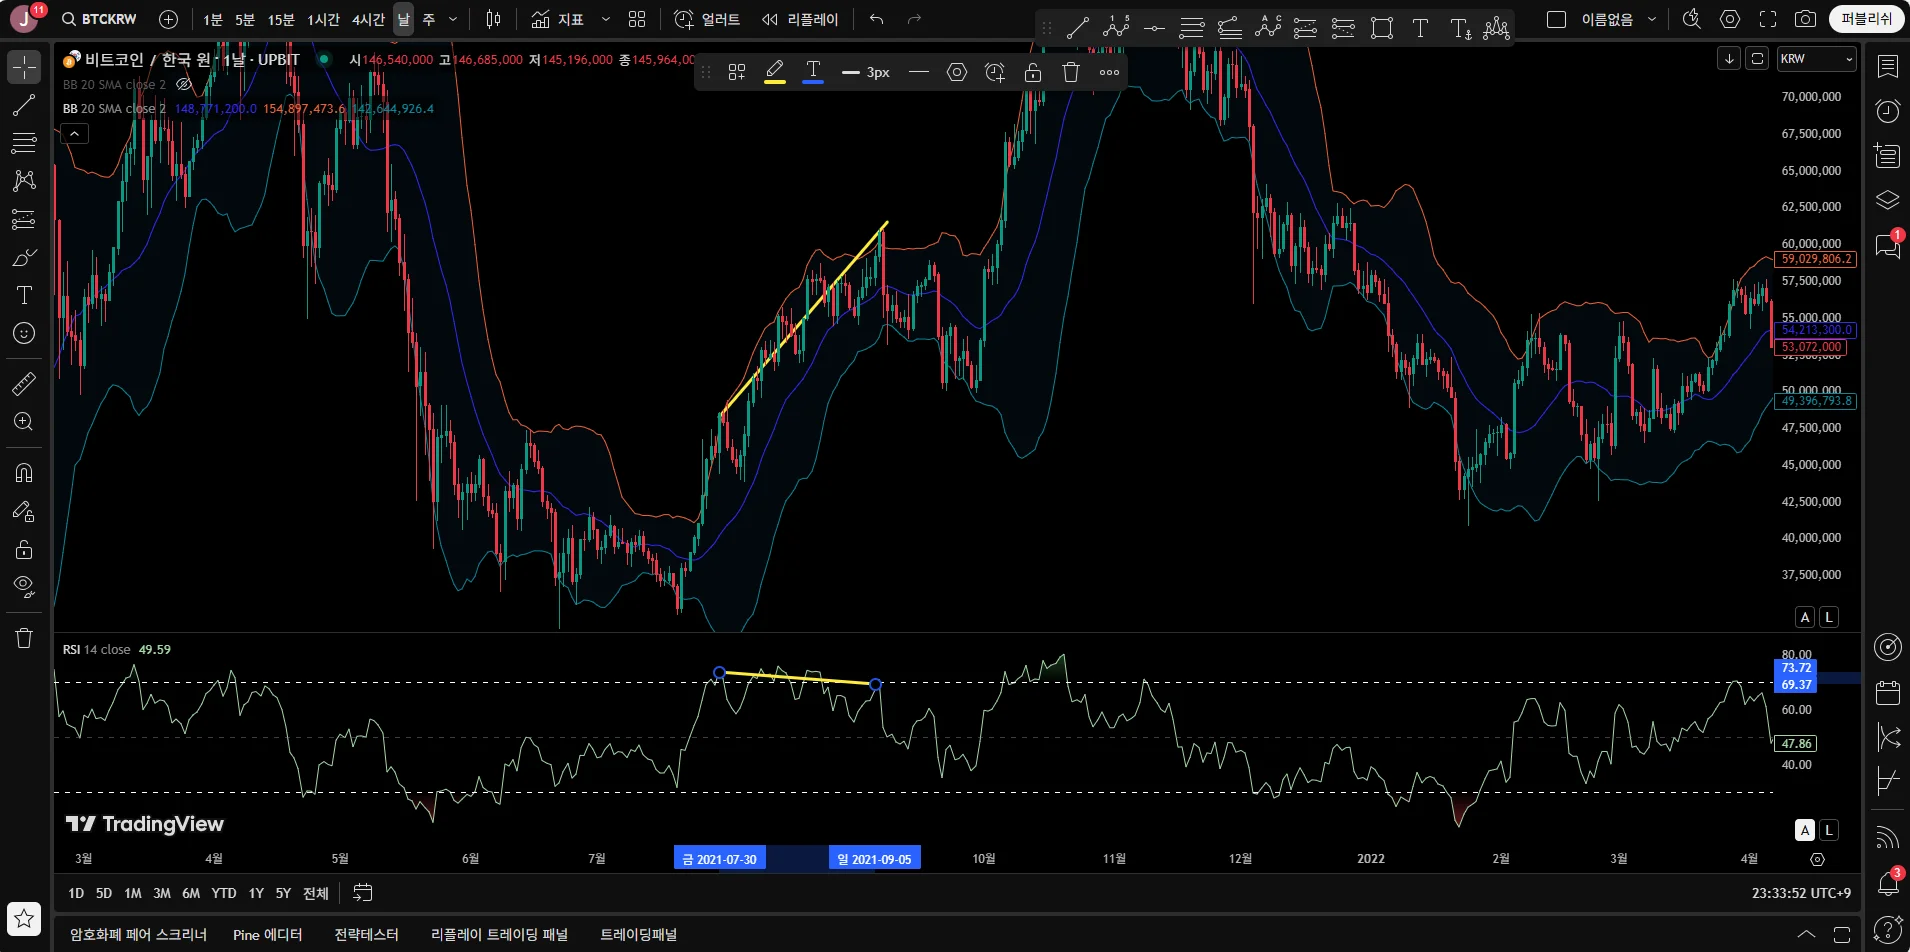Screen dimensions: 1910x952
Task: Open the emoji sticker tool
Action: pos(24,333)
